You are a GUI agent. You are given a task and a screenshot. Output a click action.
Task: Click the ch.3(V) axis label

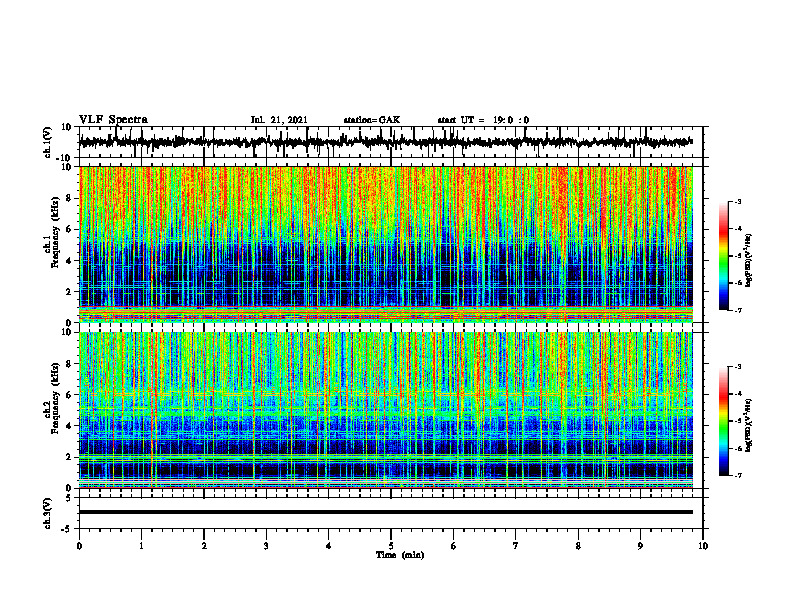click(48, 513)
